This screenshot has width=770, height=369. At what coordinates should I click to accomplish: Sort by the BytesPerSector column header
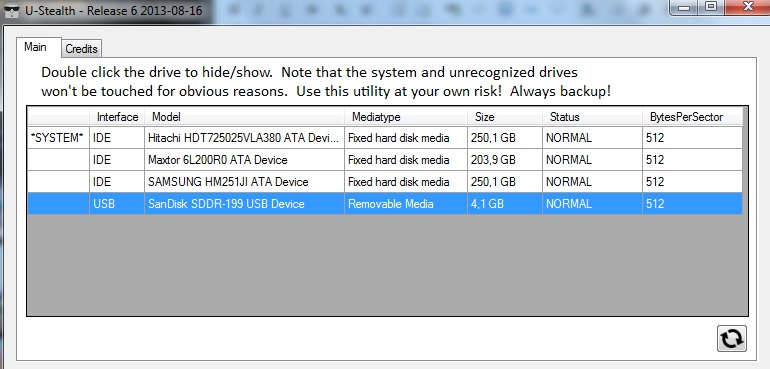click(x=692, y=117)
